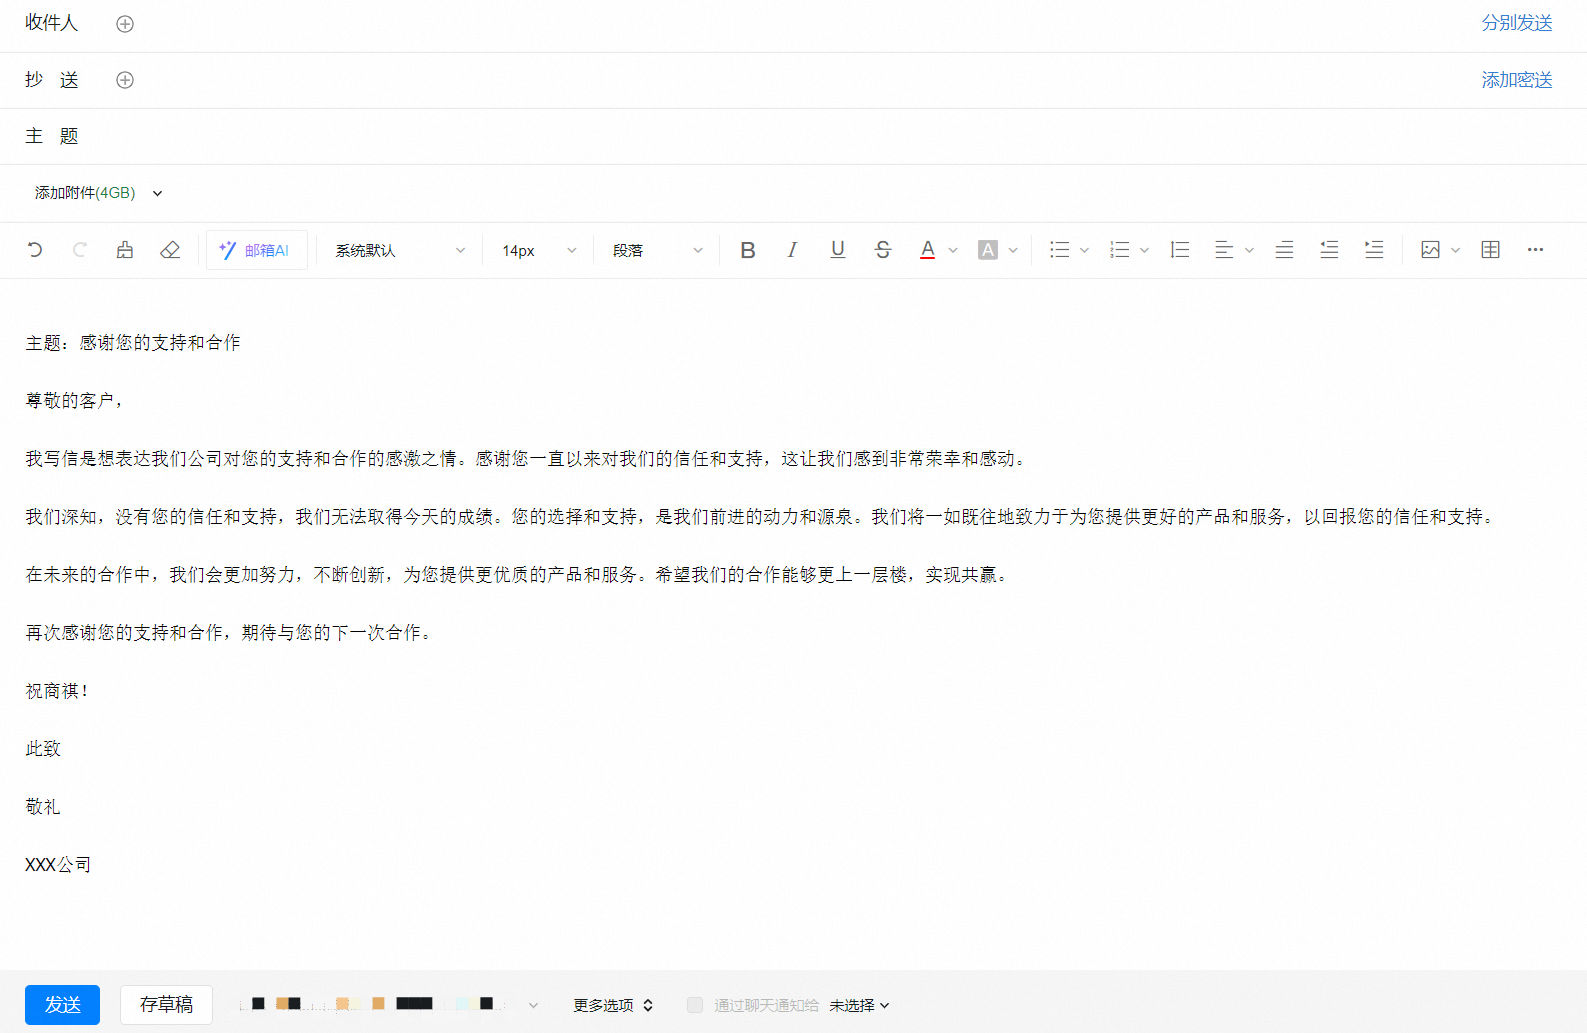Add a CC contact via 抄送 plus icon
The width and height of the screenshot is (1587, 1033).
[x=125, y=80]
